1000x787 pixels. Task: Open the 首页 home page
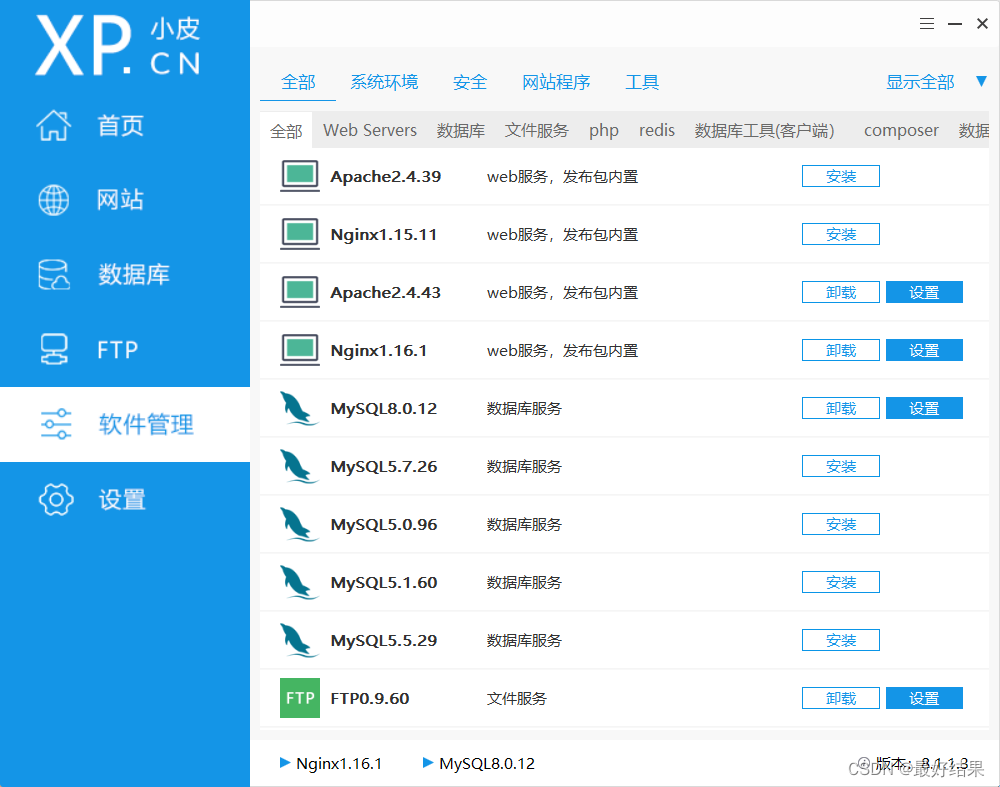120,126
